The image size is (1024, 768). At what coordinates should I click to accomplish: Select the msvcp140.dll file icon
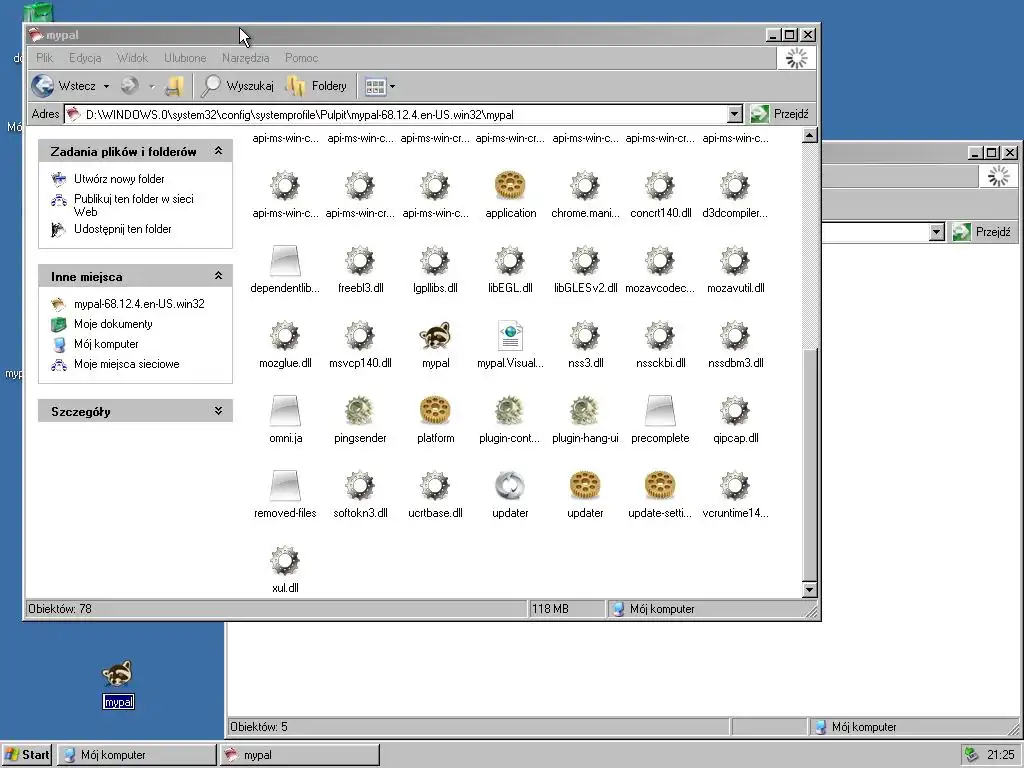pos(360,336)
